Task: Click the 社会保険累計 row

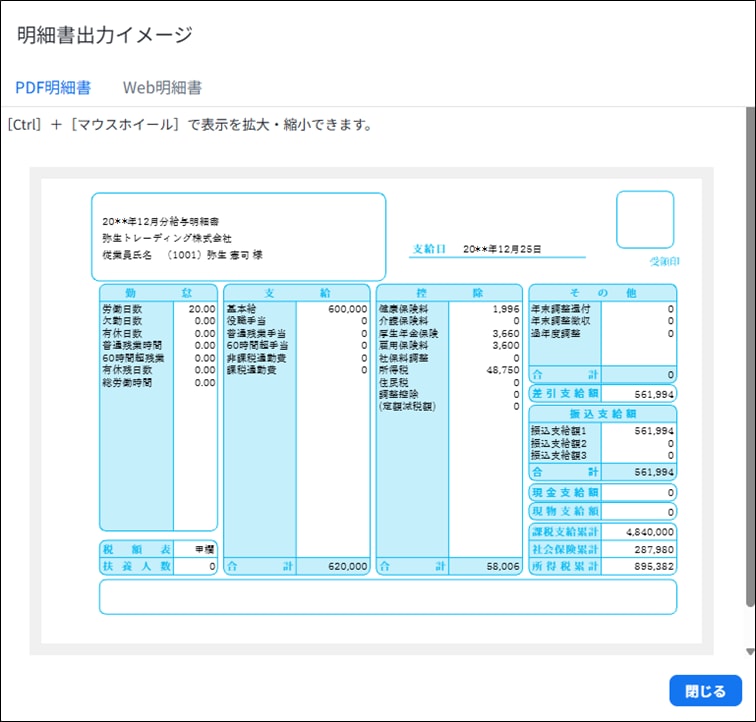Action: click(x=602, y=549)
